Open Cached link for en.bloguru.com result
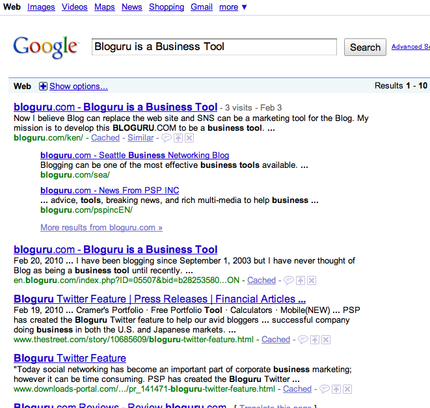 pos(261,281)
